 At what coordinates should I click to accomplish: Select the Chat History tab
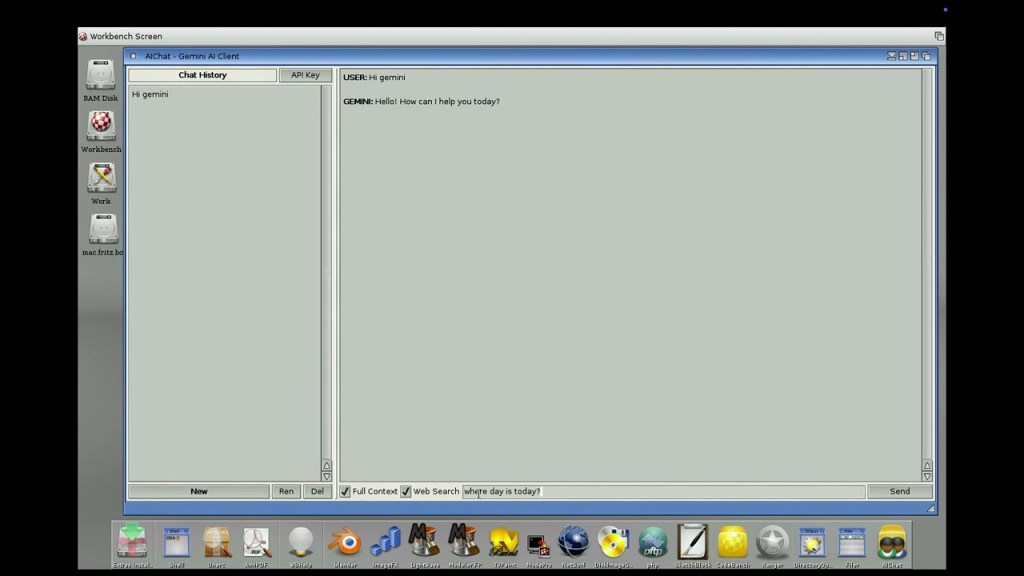pos(202,75)
